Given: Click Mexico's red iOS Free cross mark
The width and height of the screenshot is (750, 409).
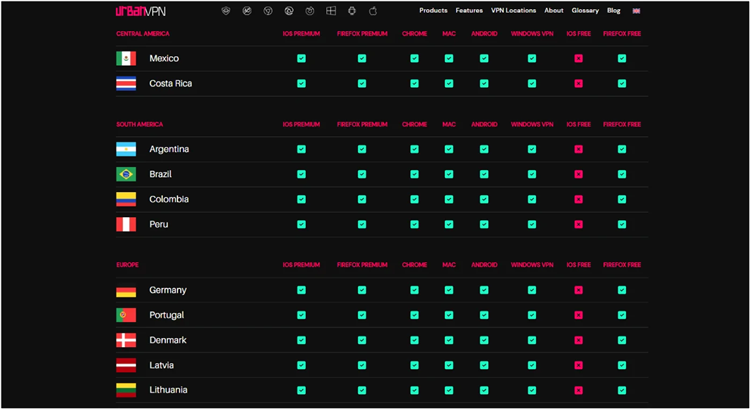Looking at the screenshot, I should pos(578,58).
